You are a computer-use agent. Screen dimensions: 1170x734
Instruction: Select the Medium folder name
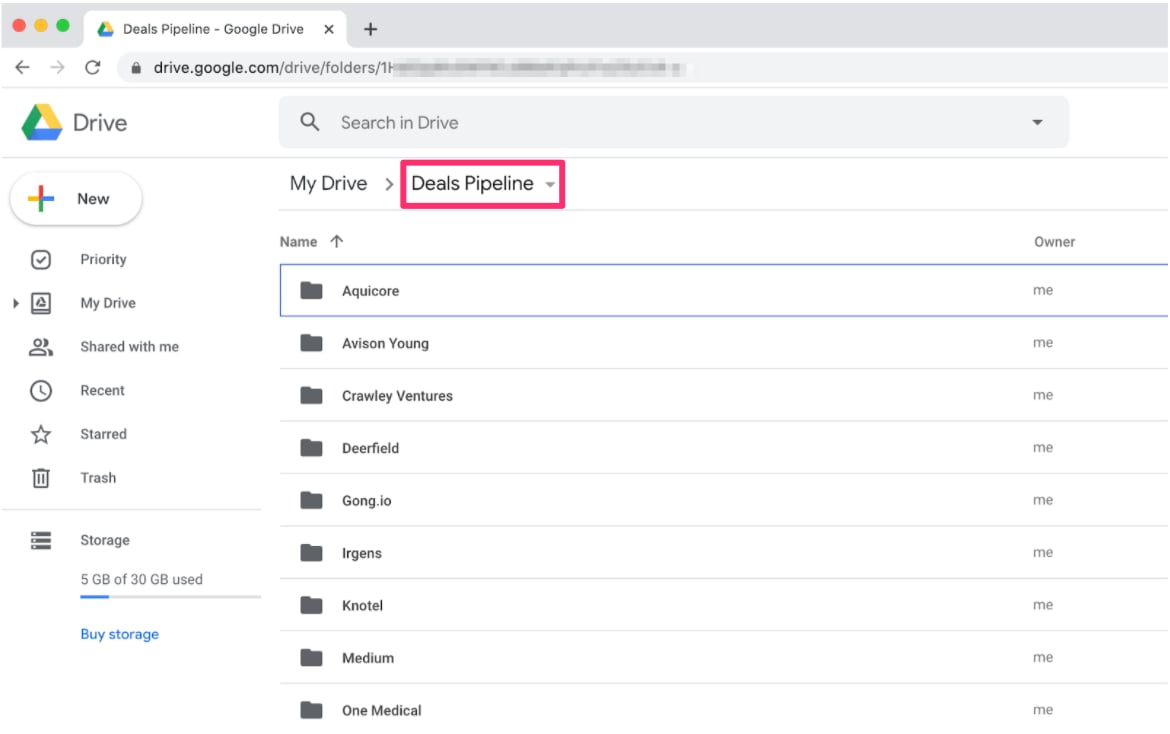pos(368,658)
